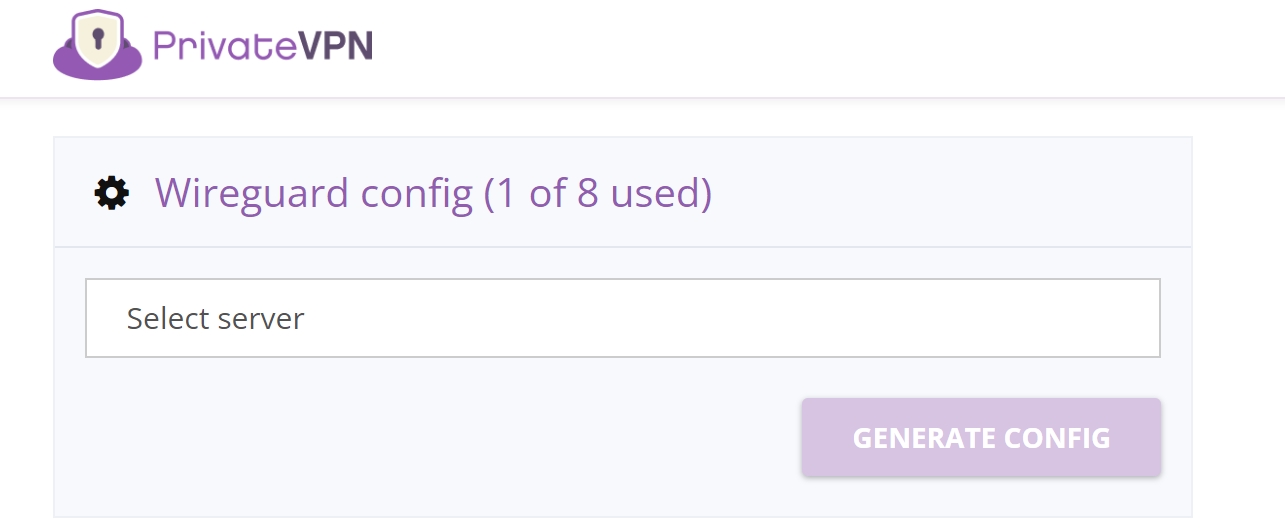The width and height of the screenshot is (1285, 531).
Task: Click the gear icon beside Wireguard config
Action: click(x=111, y=193)
